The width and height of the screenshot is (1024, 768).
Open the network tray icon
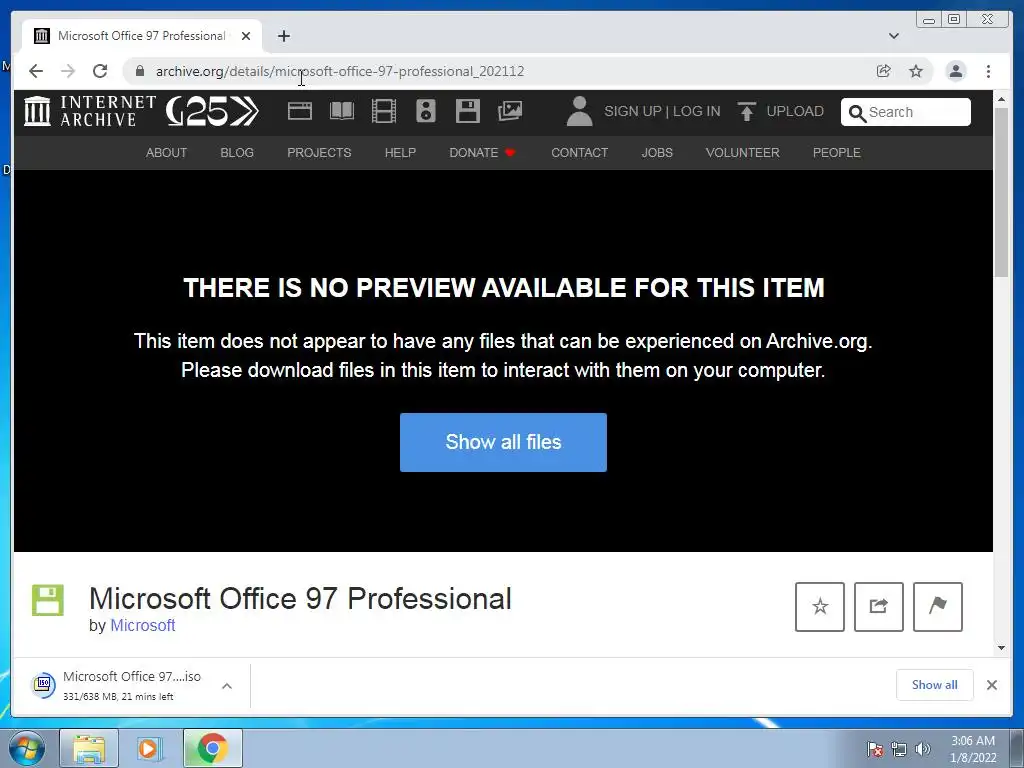tap(899, 749)
